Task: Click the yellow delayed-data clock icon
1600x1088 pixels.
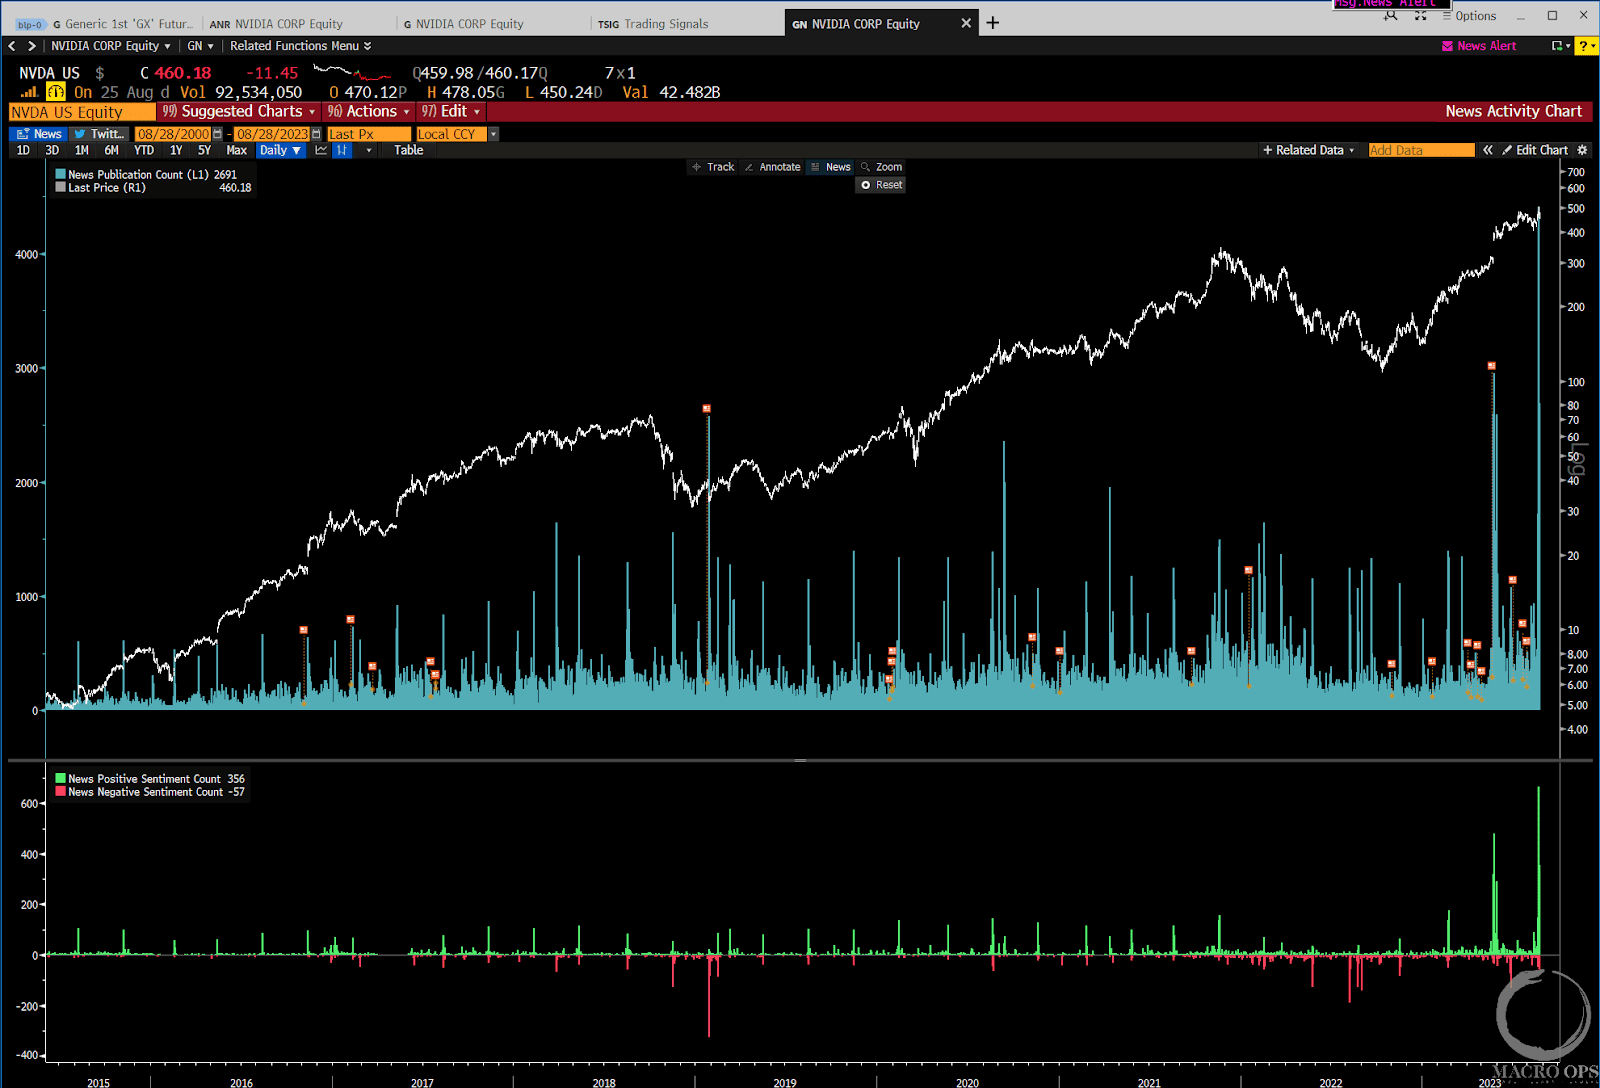Action: coord(56,92)
